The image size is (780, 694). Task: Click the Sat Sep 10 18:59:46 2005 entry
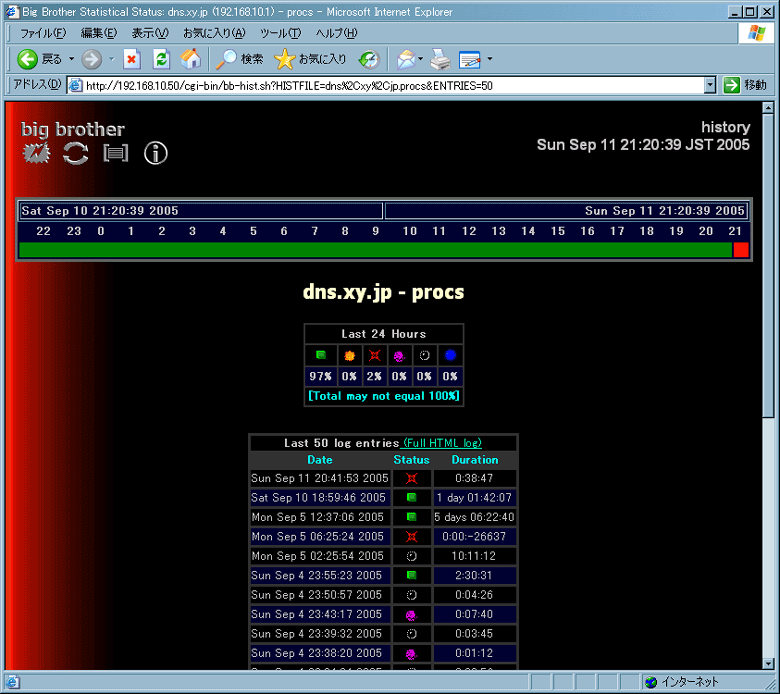pos(318,497)
